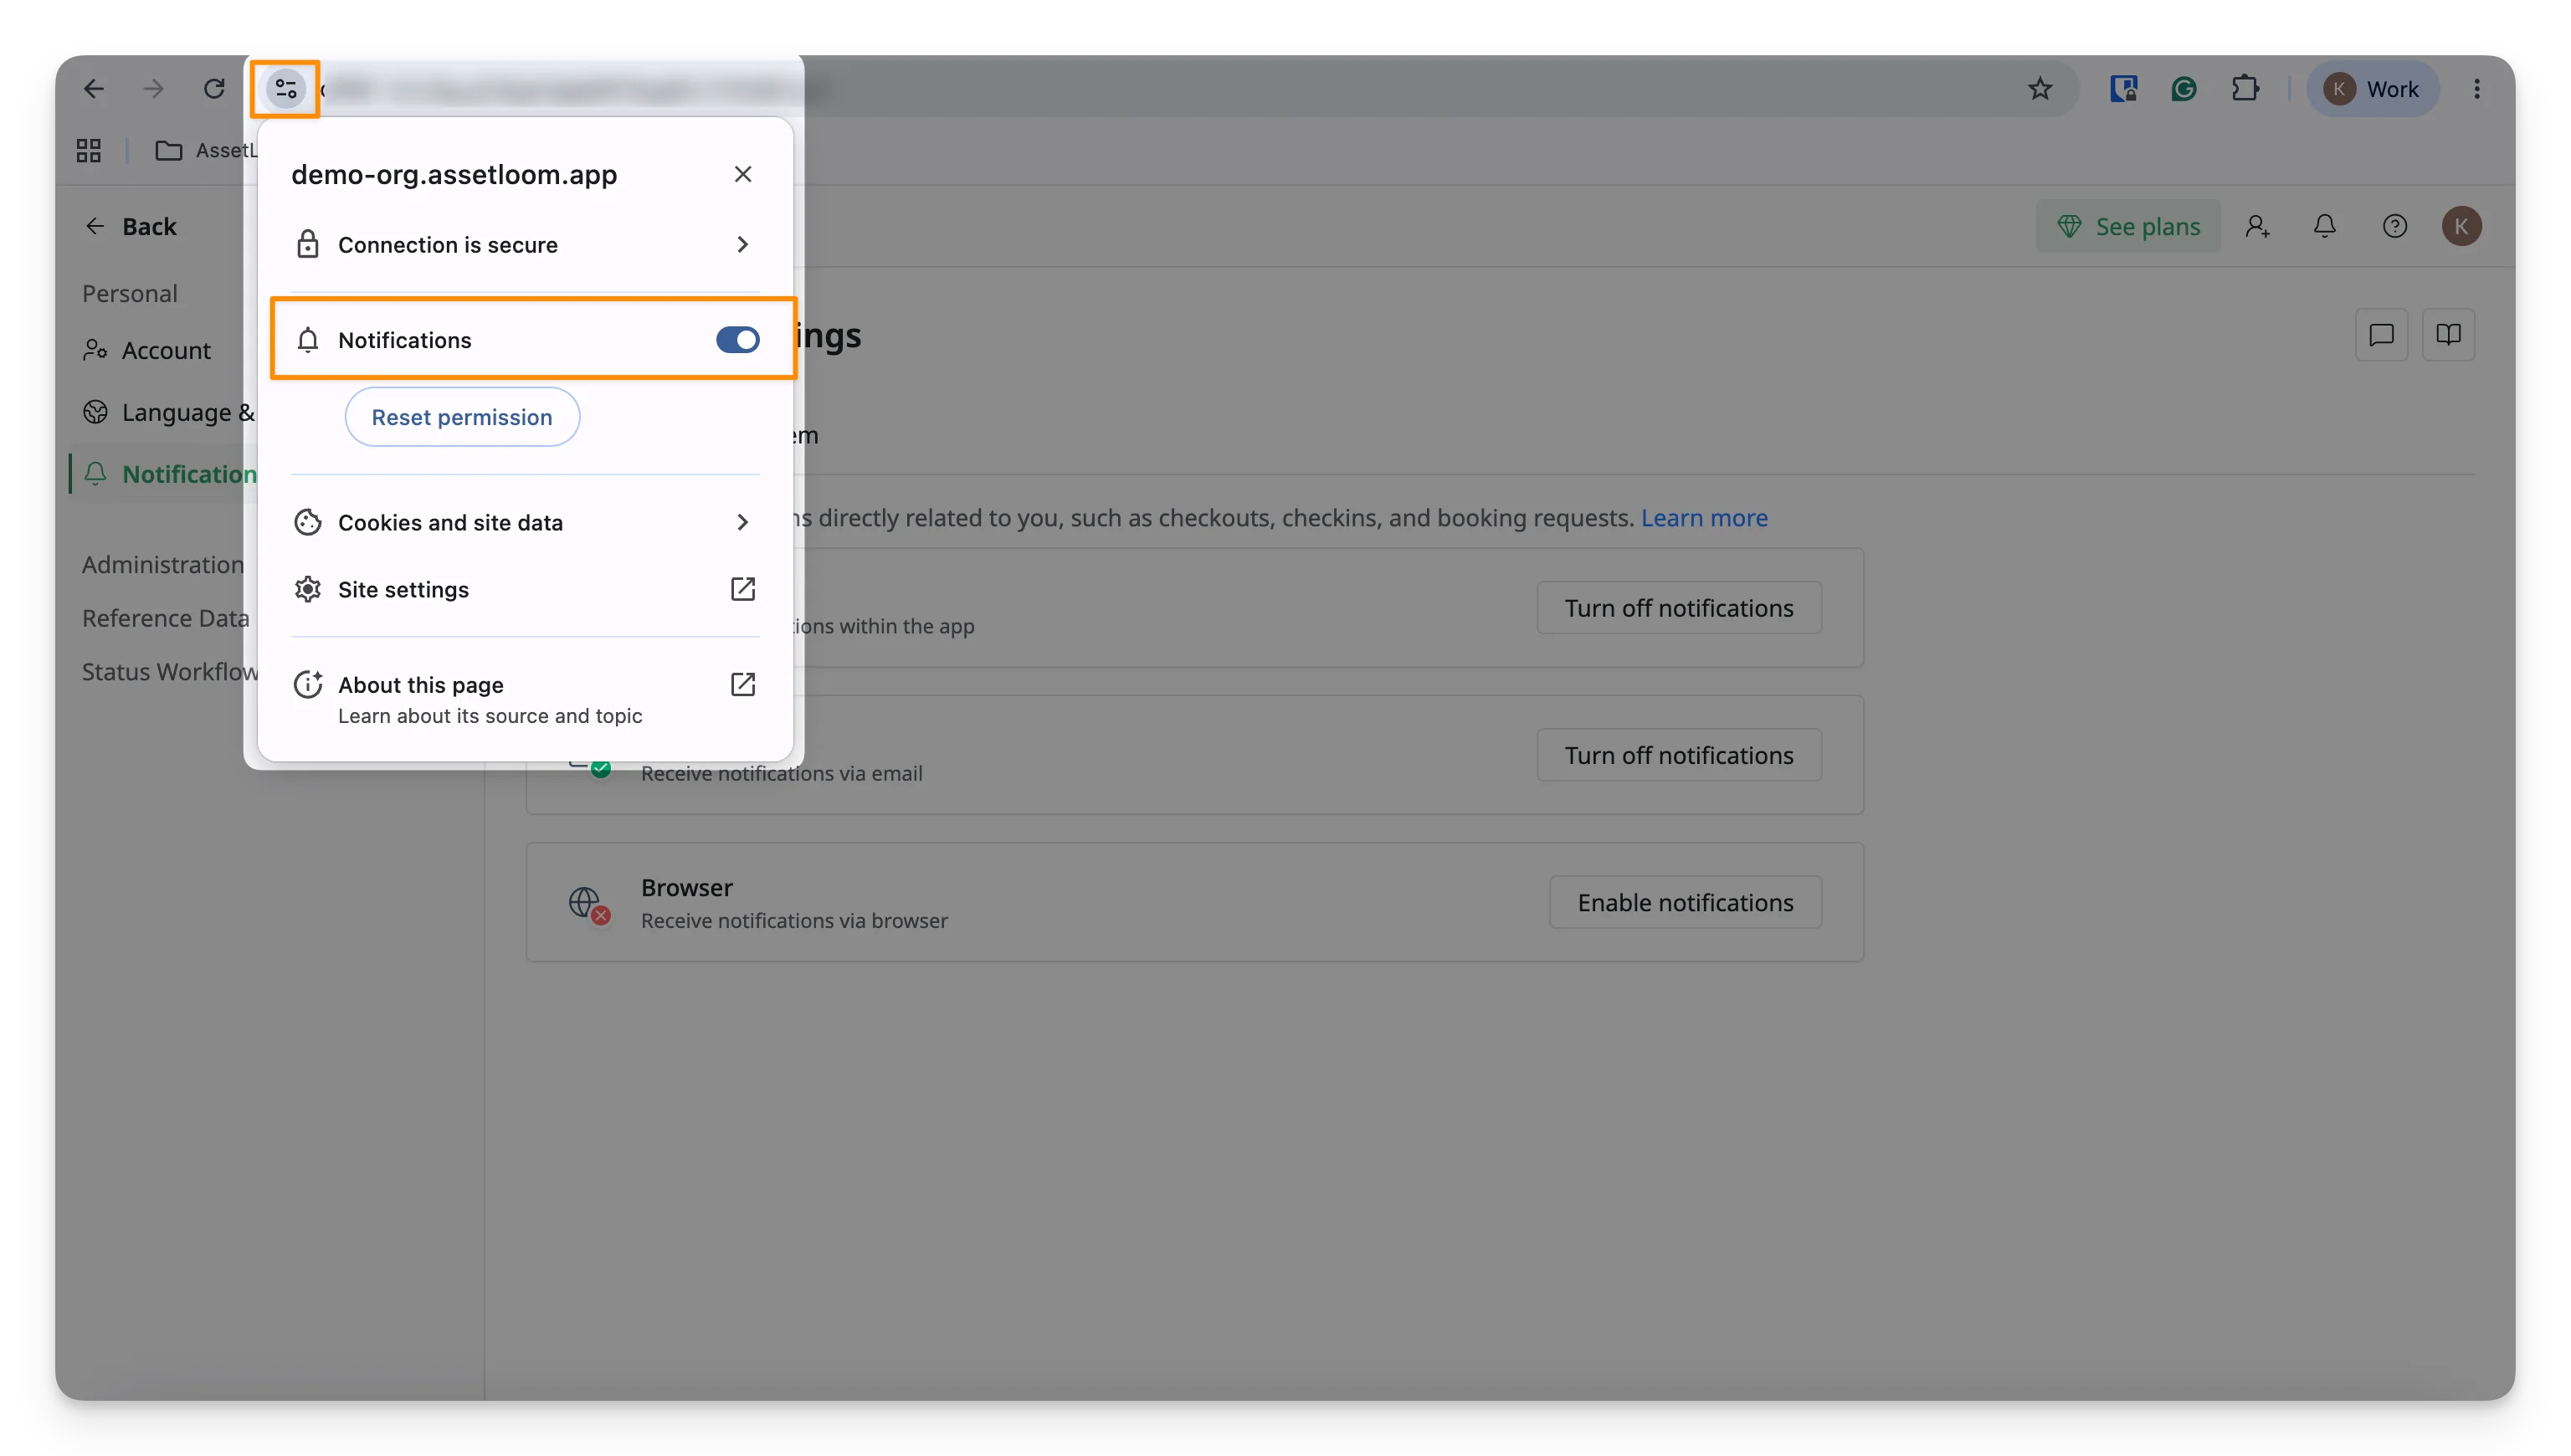Turn off in-app notifications
2571x1456 pixels.
[1679, 607]
